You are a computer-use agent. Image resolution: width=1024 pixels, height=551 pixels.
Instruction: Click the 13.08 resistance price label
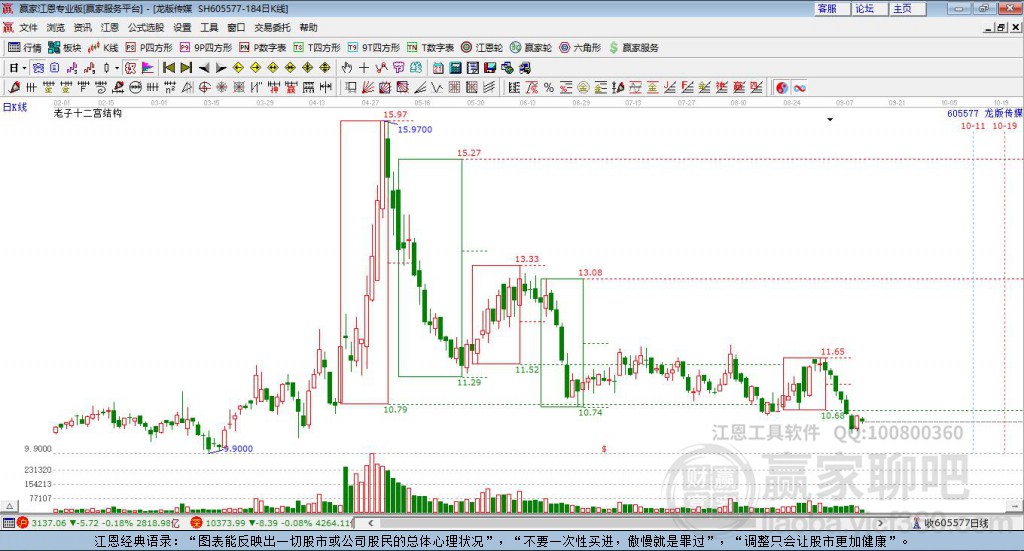point(590,272)
